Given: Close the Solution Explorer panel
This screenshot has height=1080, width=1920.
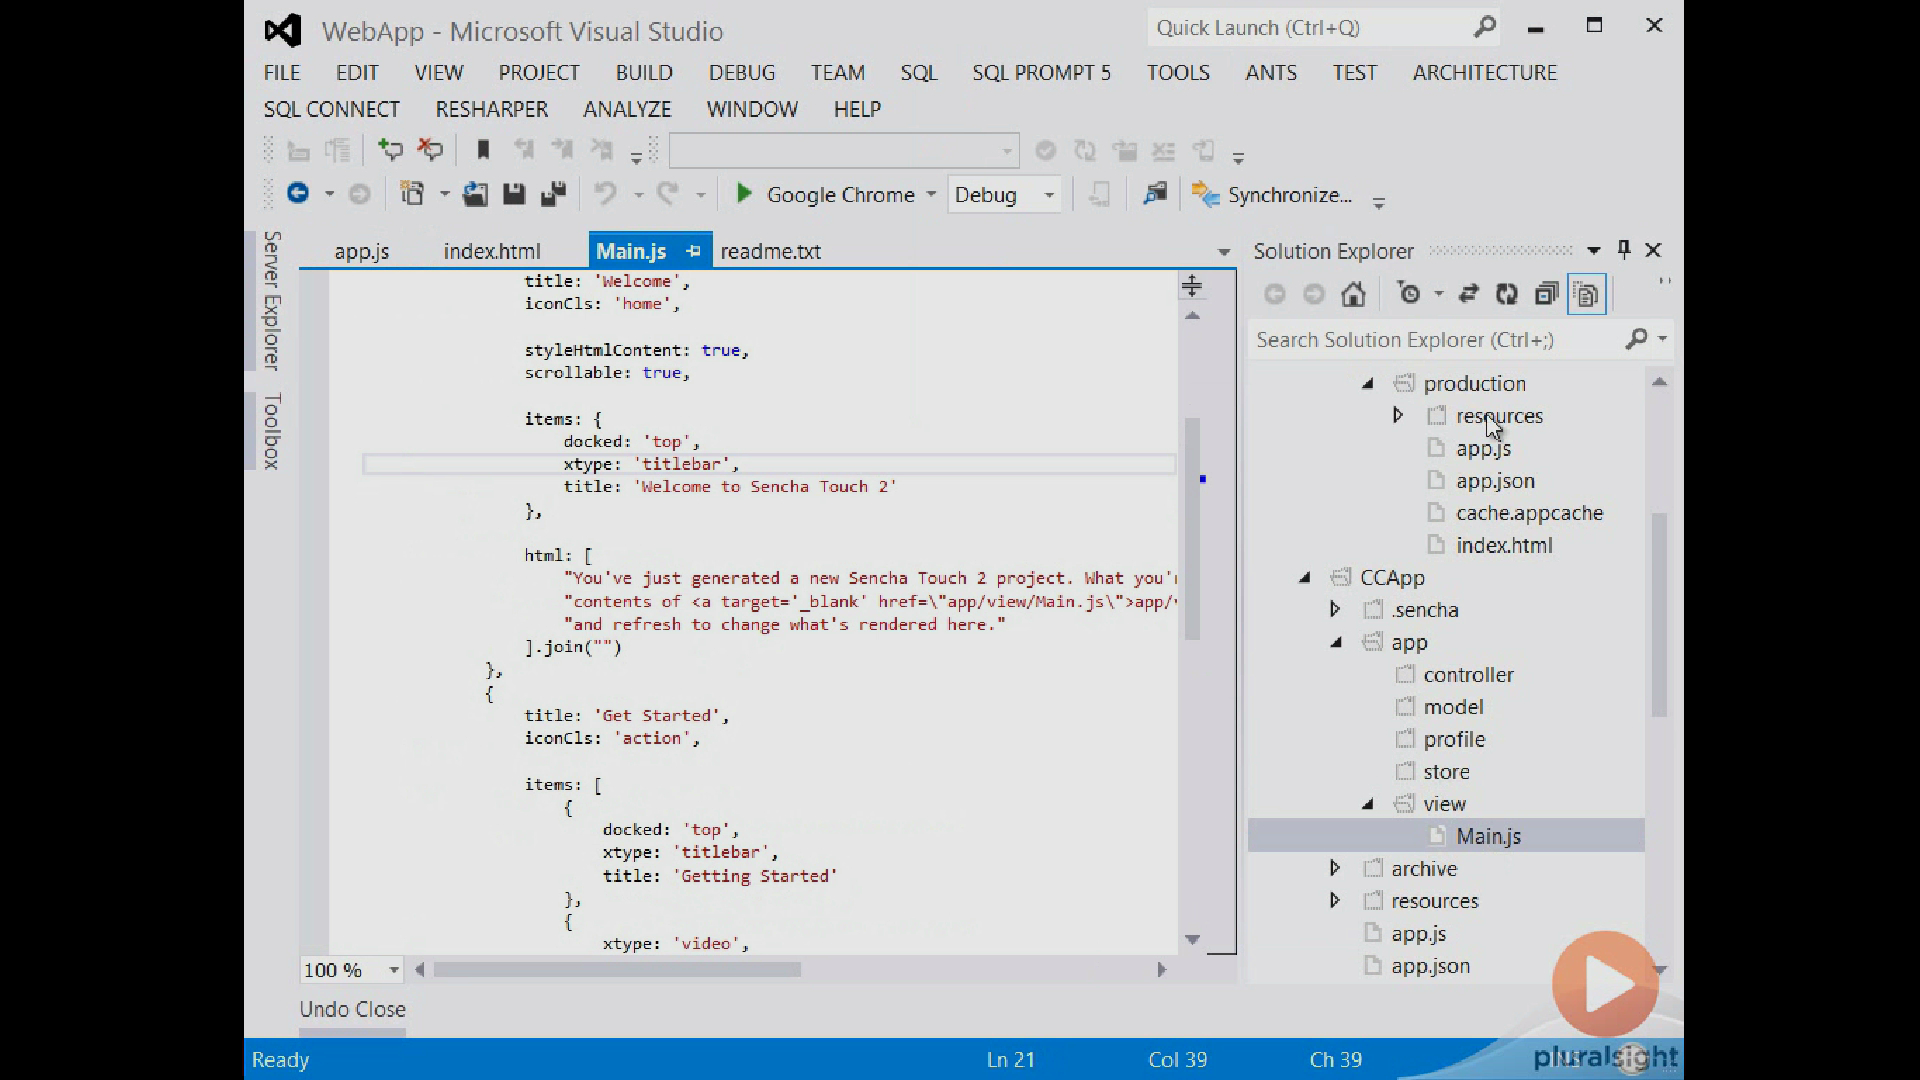Looking at the screenshot, I should [1653, 250].
